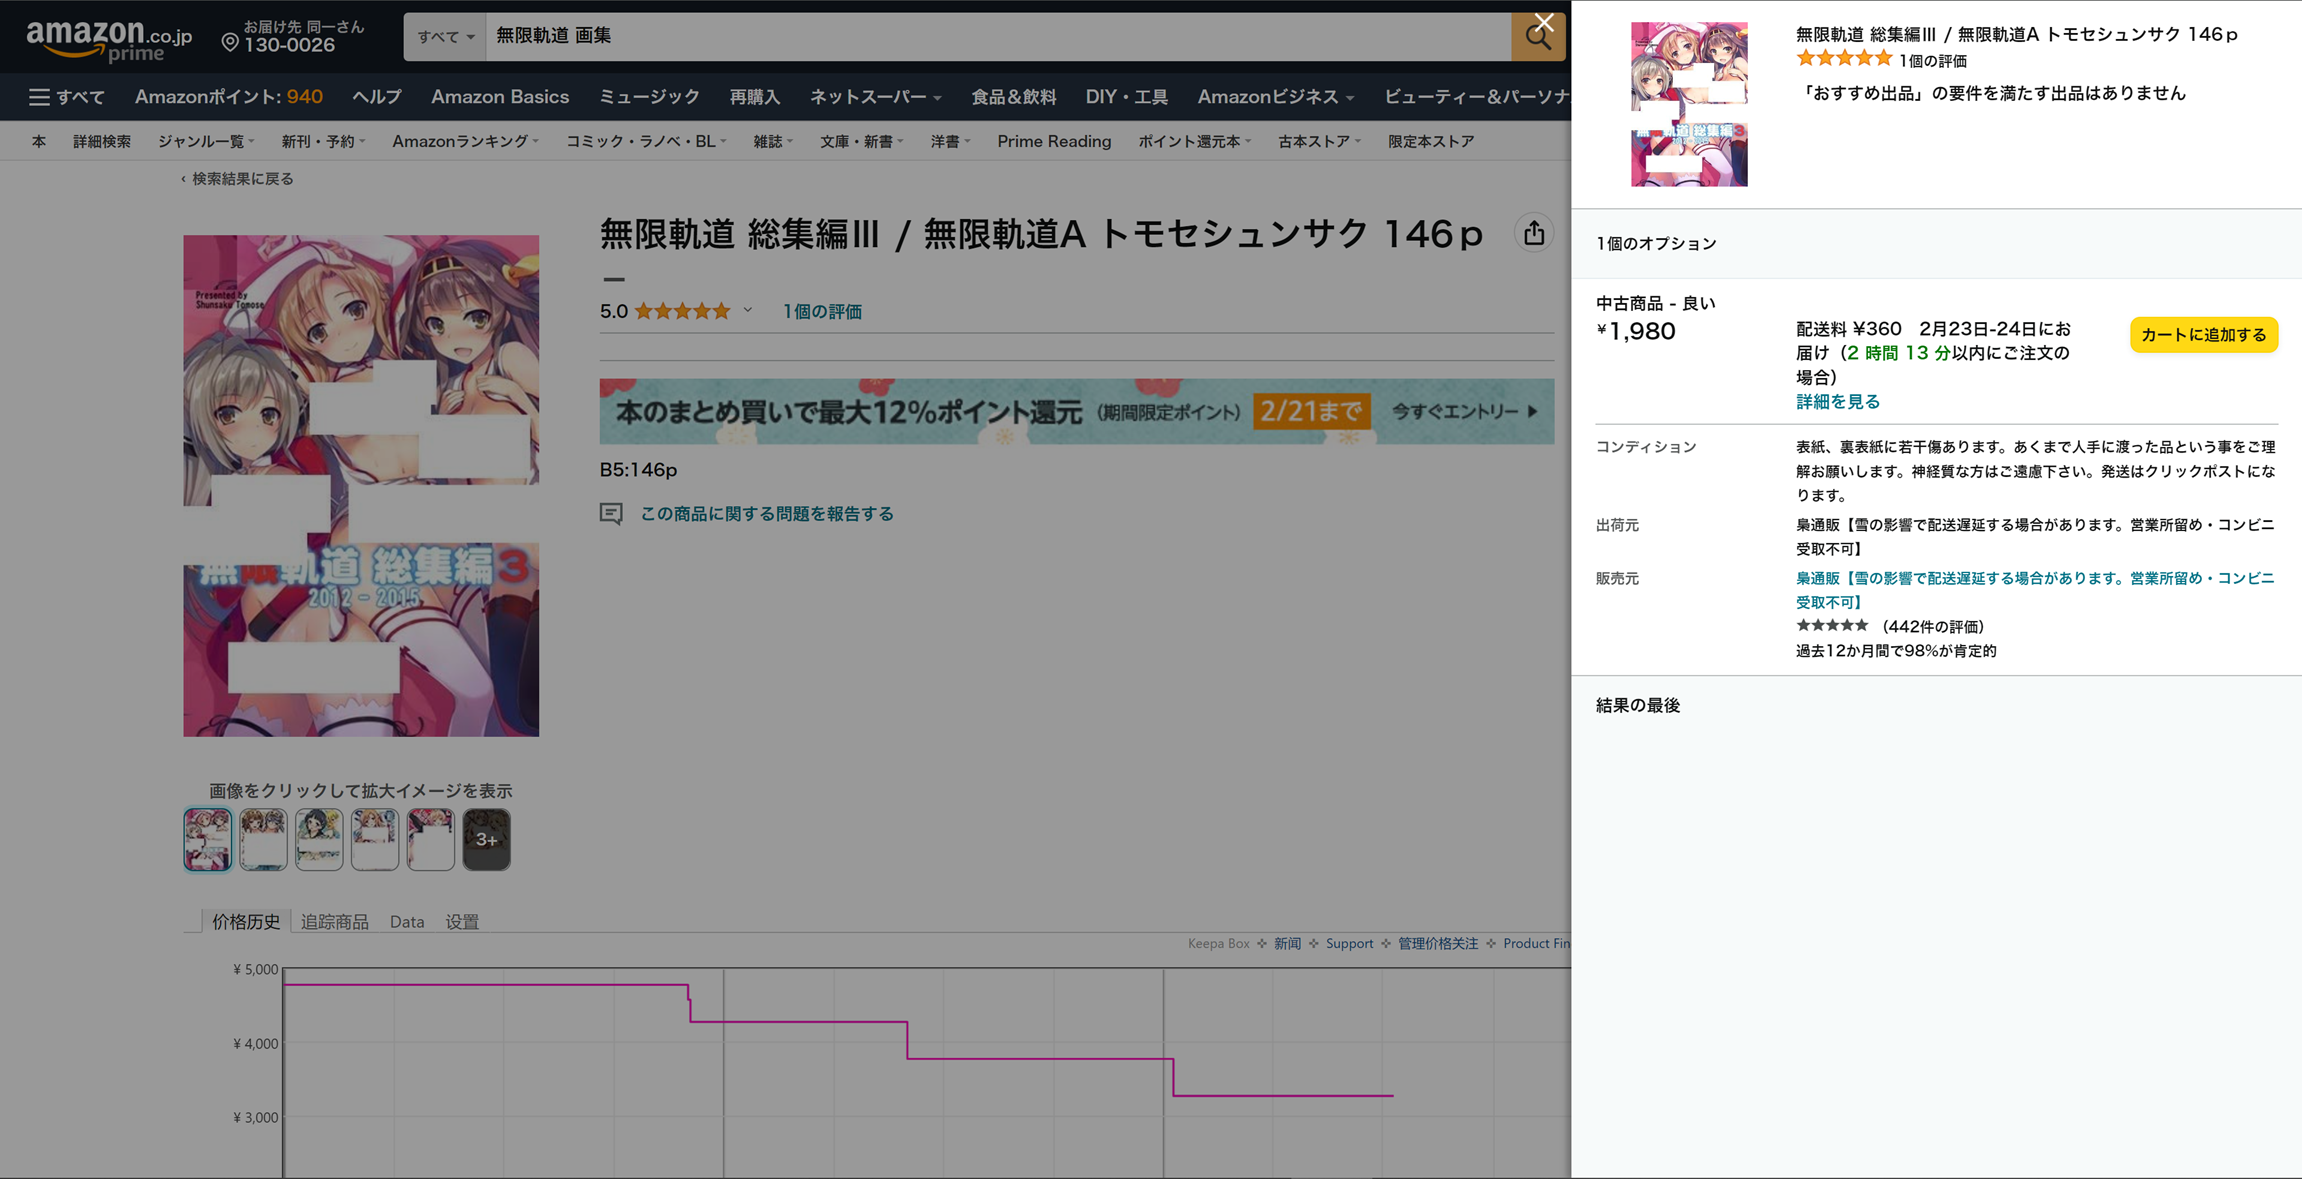Image resolution: width=2302 pixels, height=1179 pixels.
Task: Close the offers side panel
Action: [1544, 22]
